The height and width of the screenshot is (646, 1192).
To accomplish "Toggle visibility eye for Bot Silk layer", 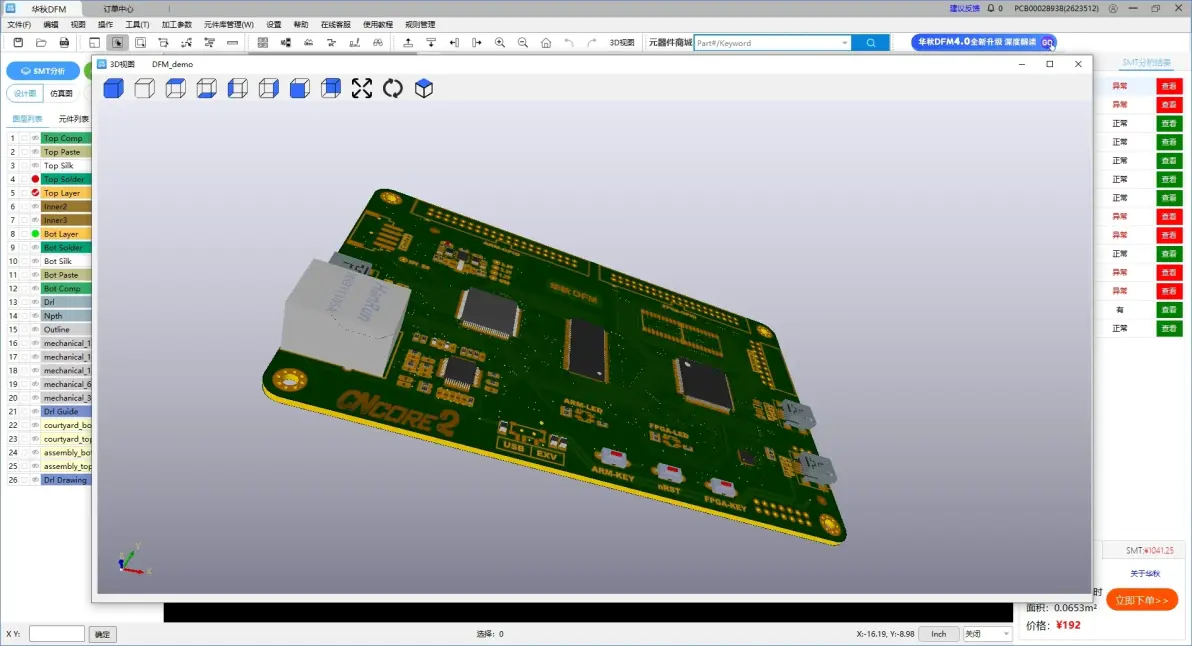I will tap(35, 261).
